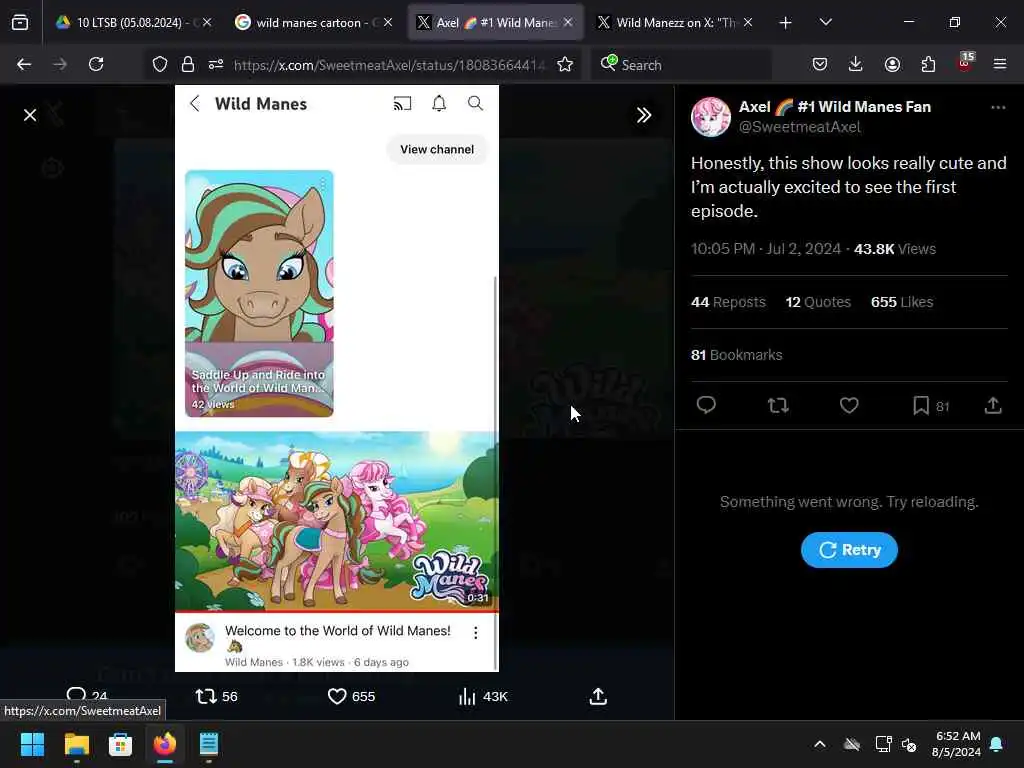
Task: Select the Axel #1 Wild Manes tab
Action: click(x=496, y=23)
